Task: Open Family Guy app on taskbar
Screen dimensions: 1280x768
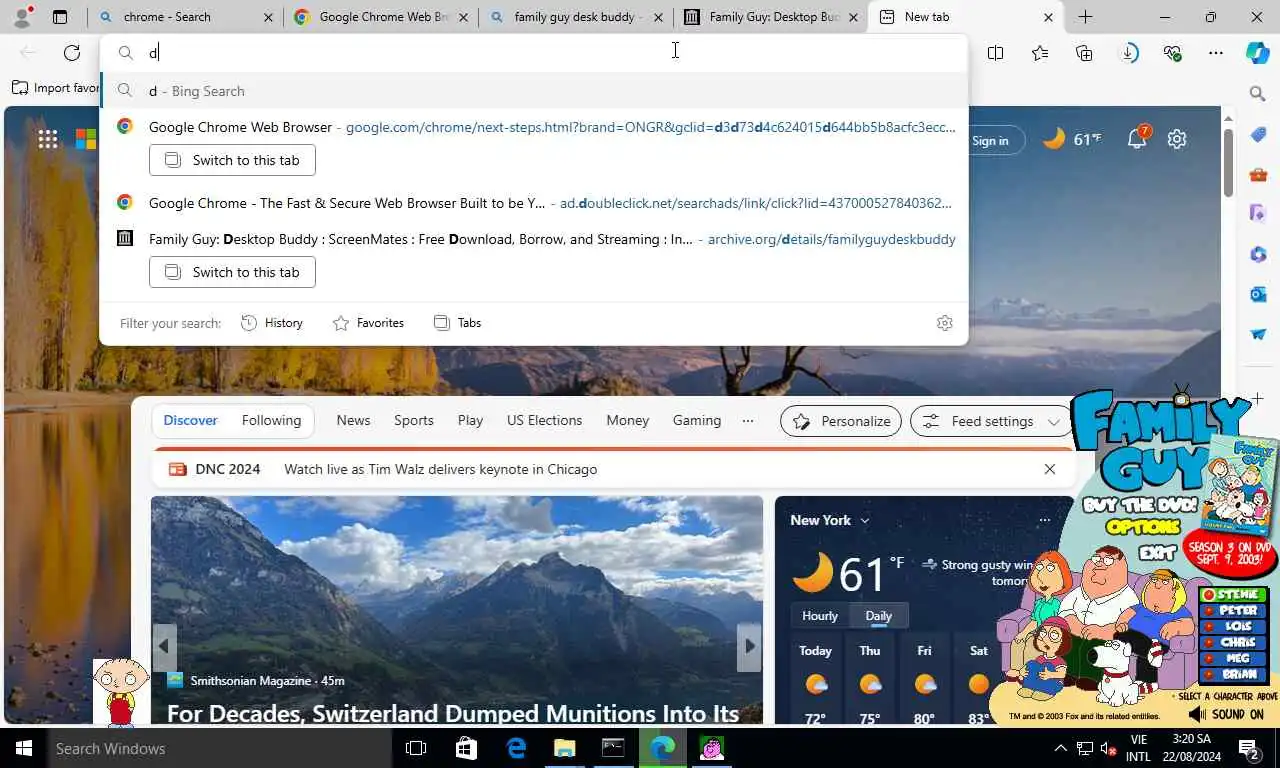Action: click(x=712, y=748)
